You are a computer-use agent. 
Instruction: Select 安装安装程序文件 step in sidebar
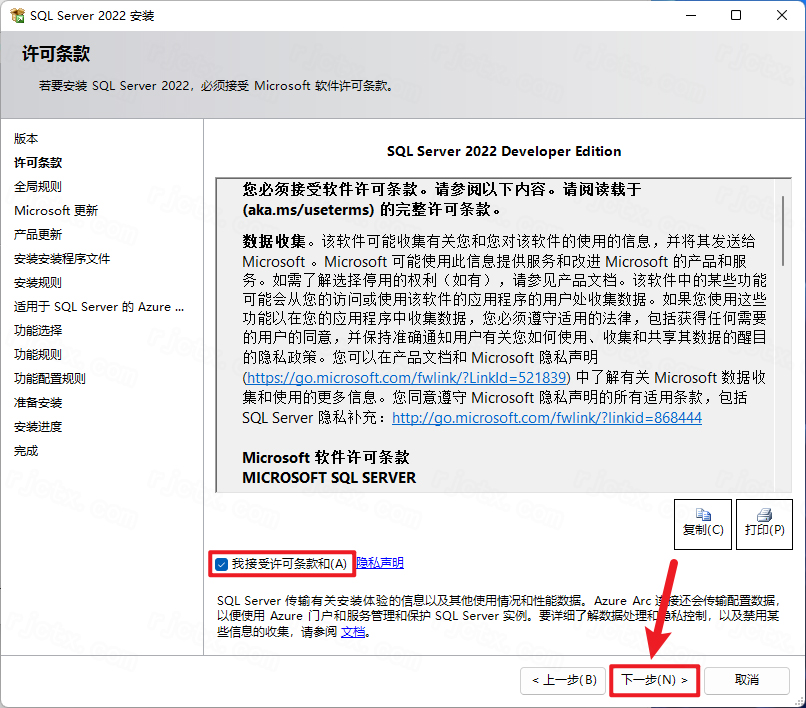pos(62,258)
